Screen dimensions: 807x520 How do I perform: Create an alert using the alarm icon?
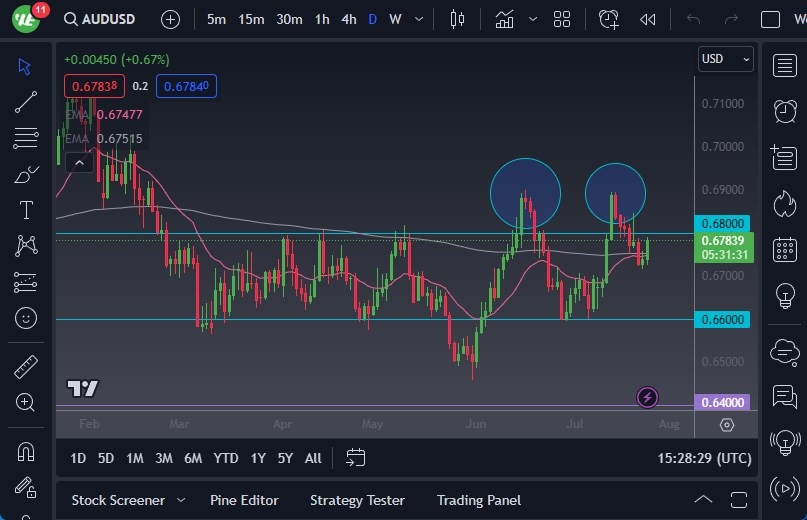608,19
